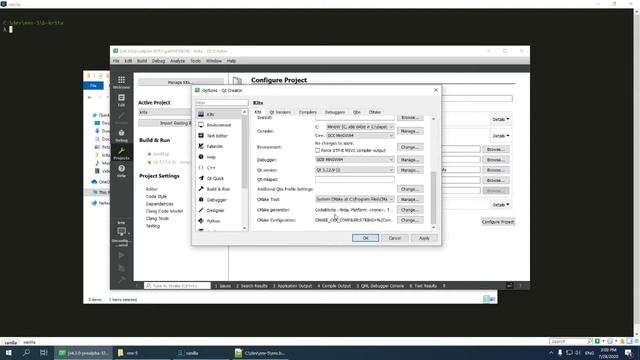Open the C compiler dropdown

tap(360, 127)
